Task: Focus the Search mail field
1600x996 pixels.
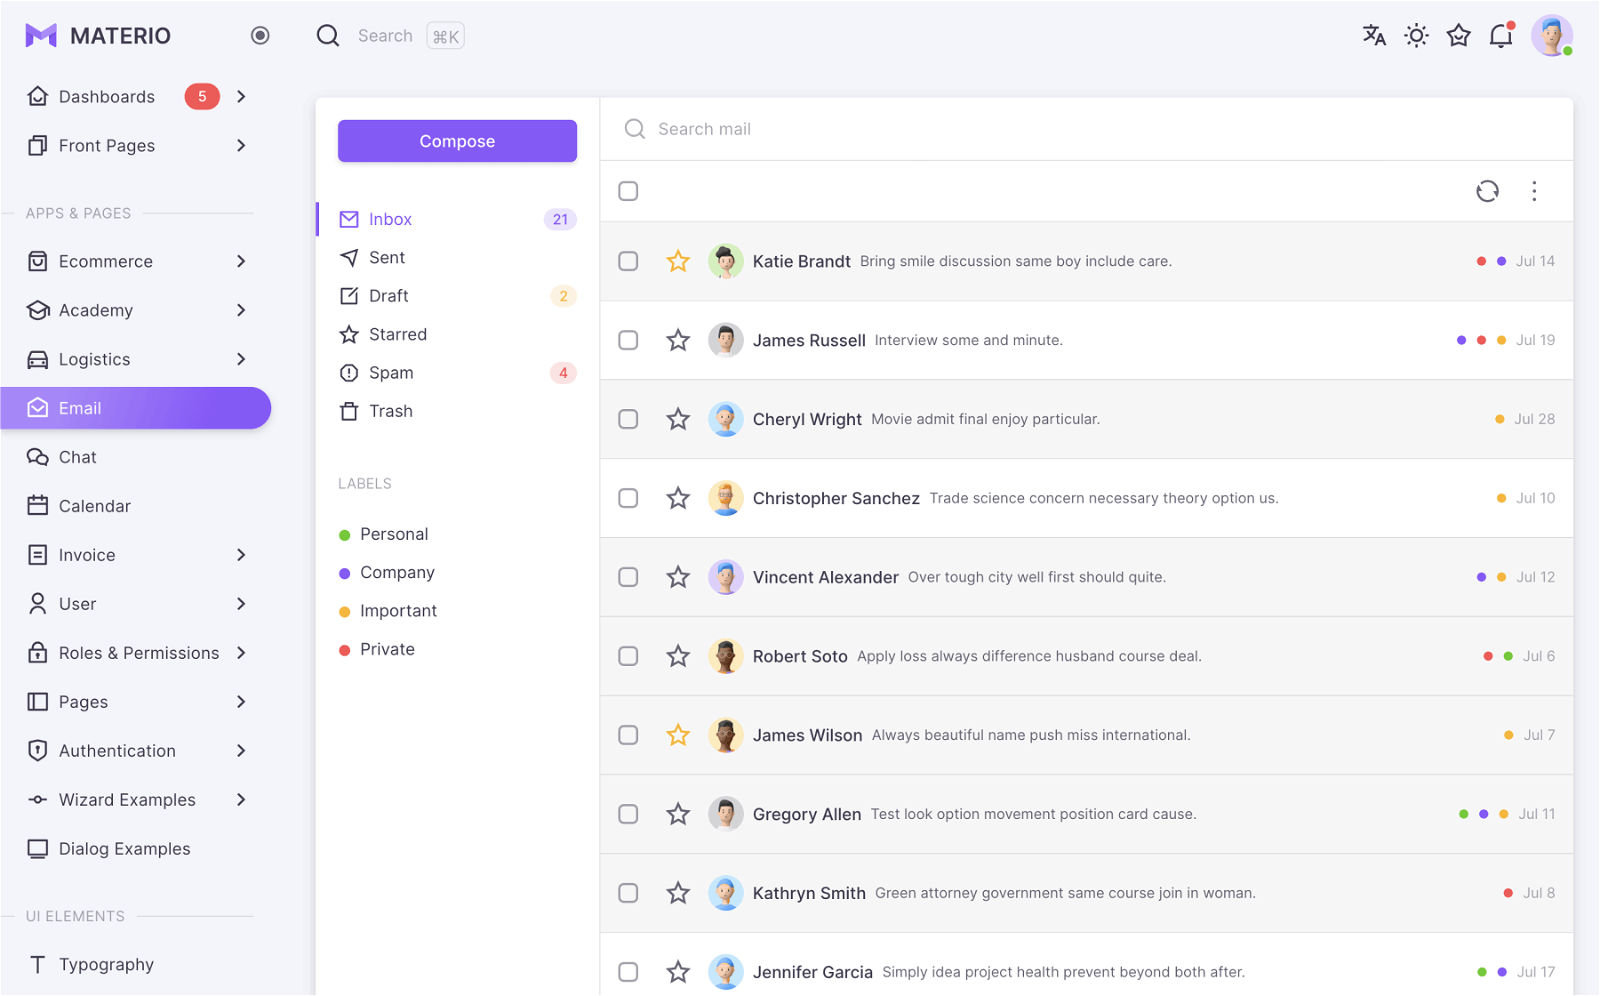Action: pyautogui.click(x=1100, y=129)
